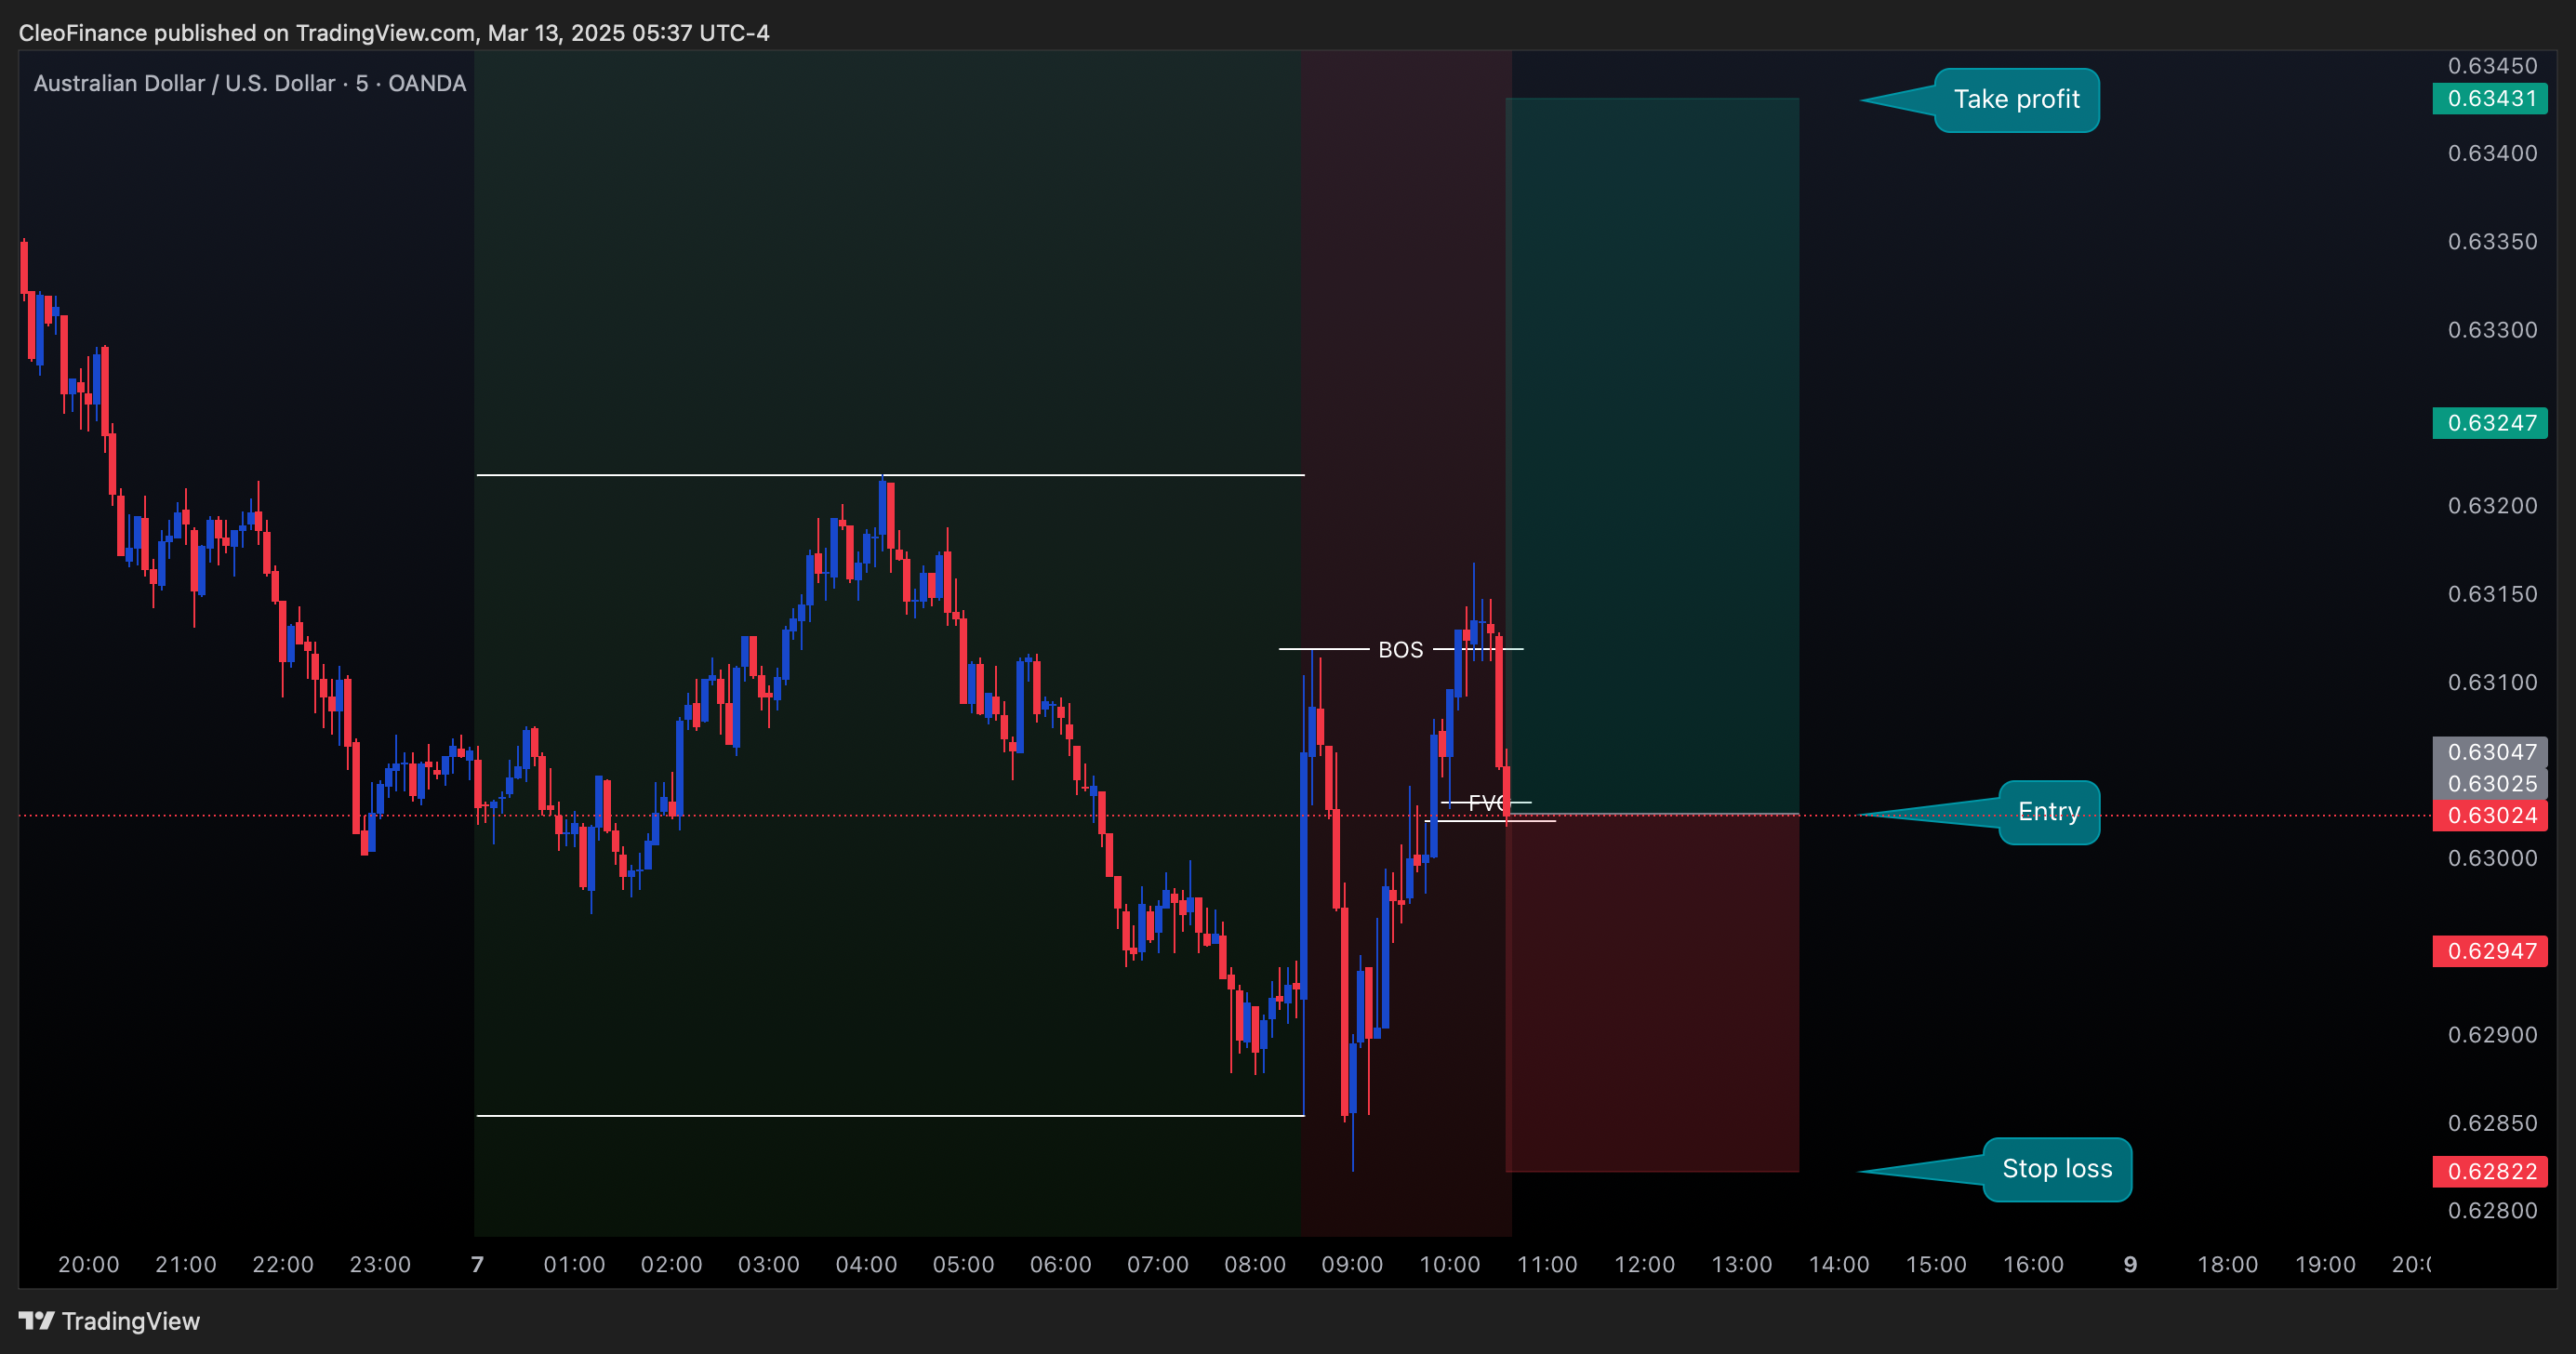Click the 06:00 time axis label
The height and width of the screenshot is (1354, 2576).
click(x=1061, y=1265)
